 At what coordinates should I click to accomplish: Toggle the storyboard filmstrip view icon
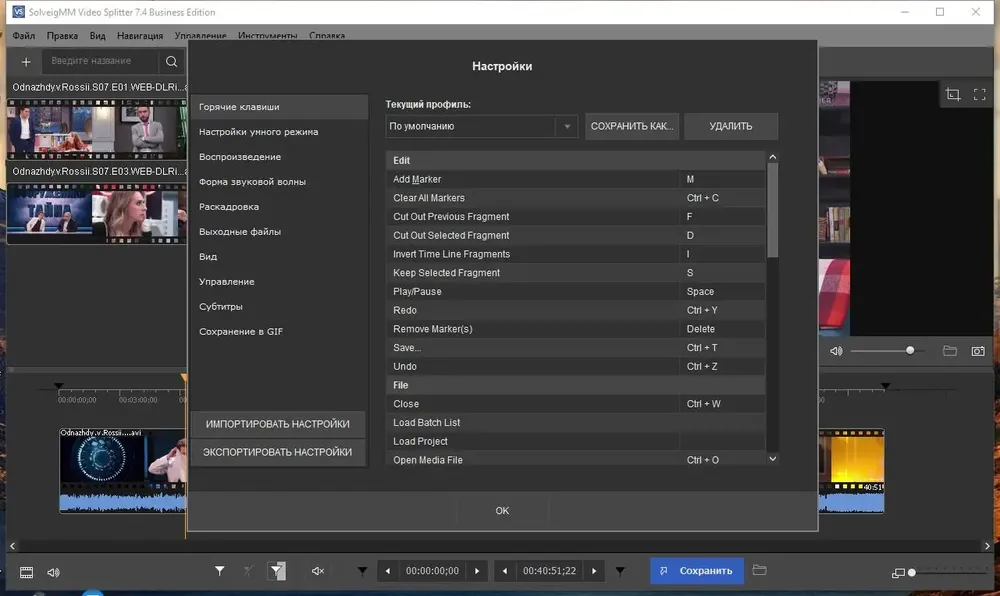click(x=26, y=572)
